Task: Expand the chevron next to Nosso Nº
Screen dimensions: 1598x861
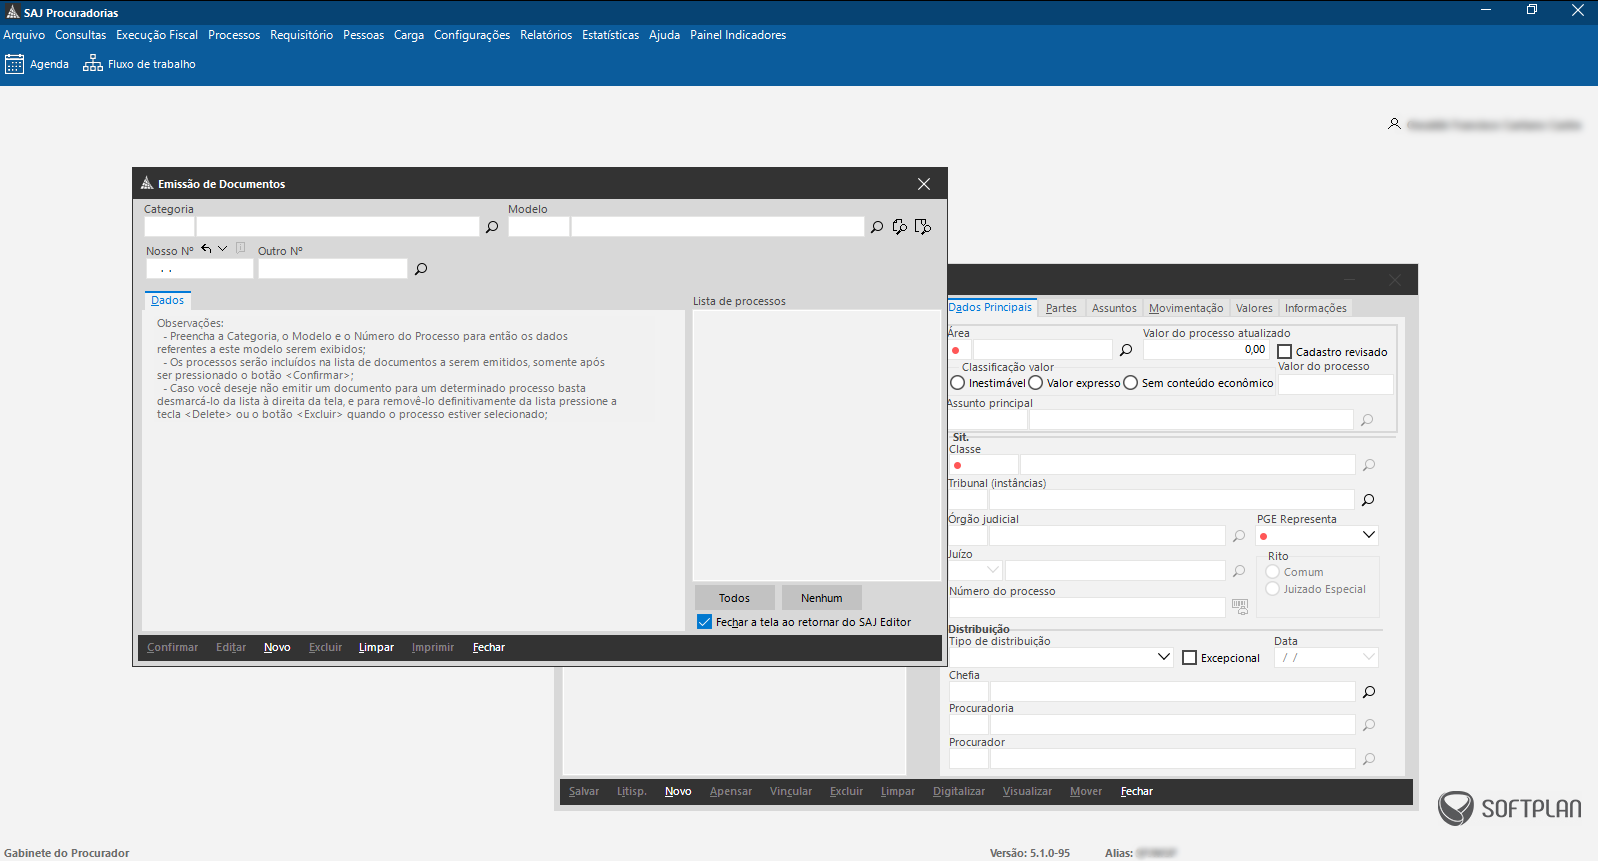Action: (223, 249)
